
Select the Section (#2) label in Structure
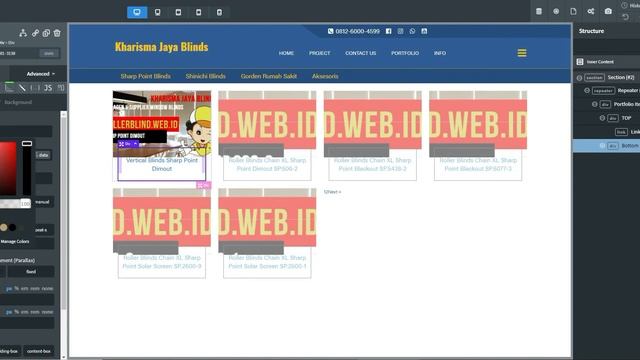621,78
